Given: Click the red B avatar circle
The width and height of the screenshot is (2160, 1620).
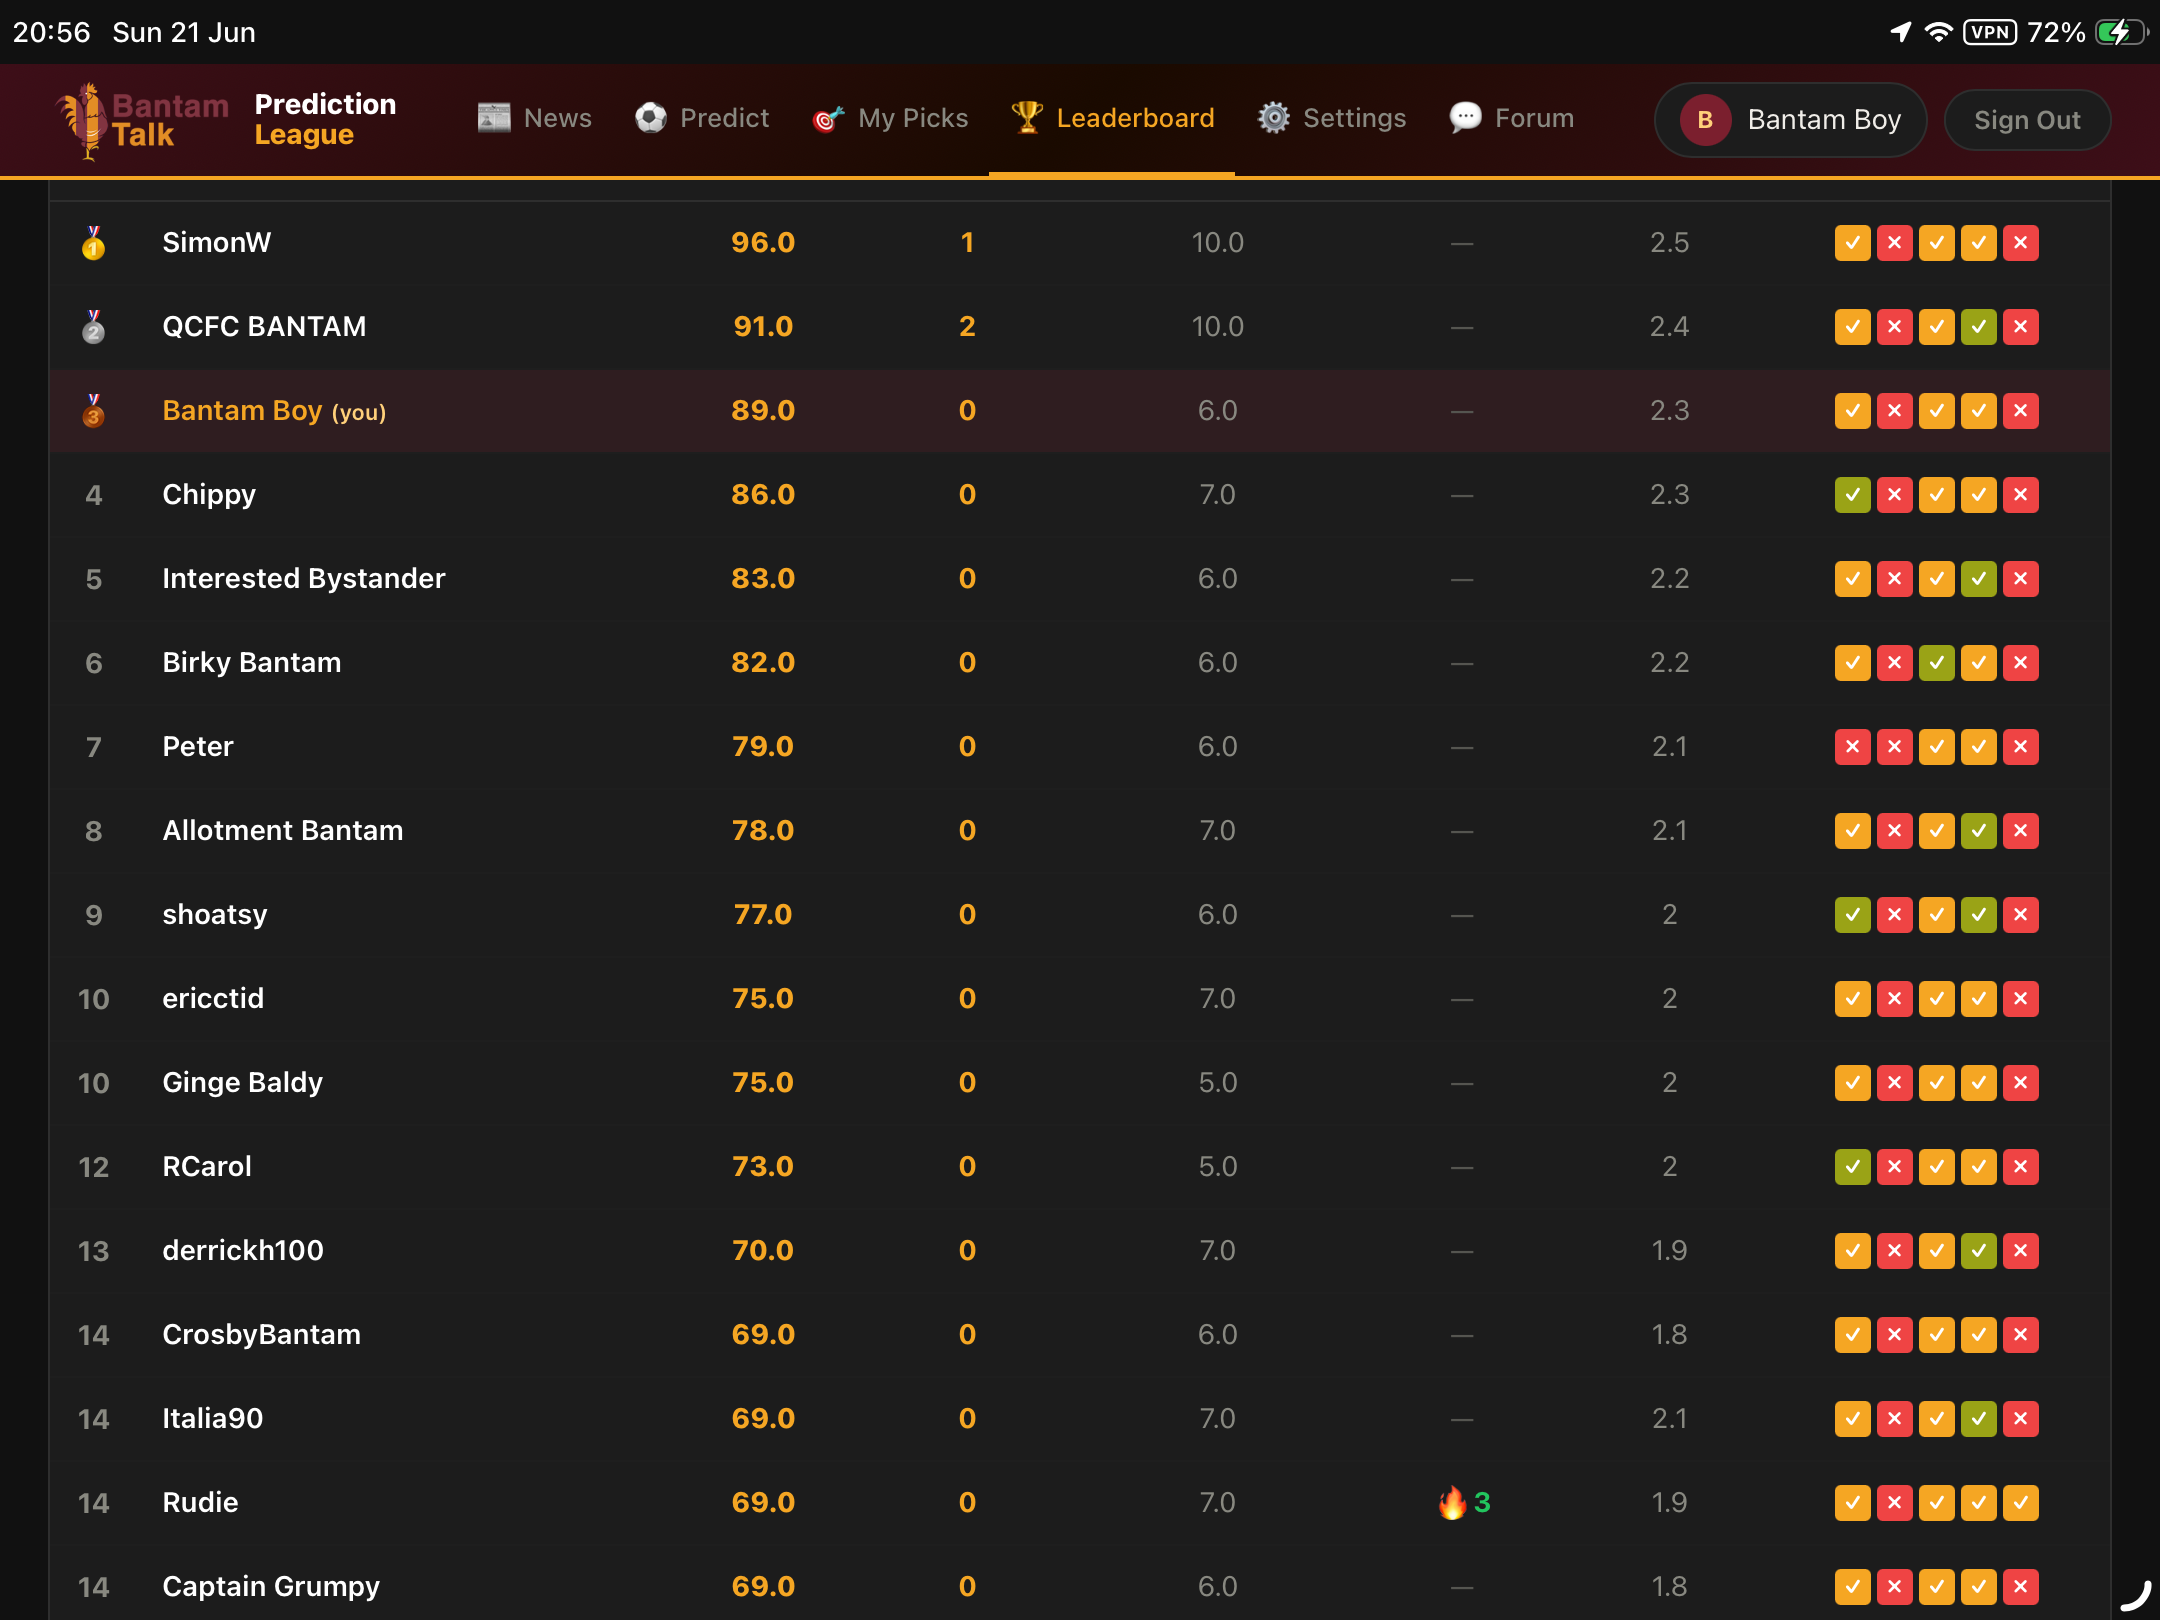Looking at the screenshot, I should [1705, 120].
